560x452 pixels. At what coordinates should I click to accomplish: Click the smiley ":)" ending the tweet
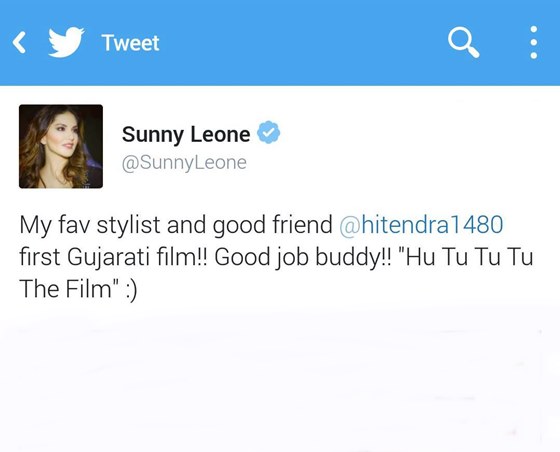tap(131, 290)
